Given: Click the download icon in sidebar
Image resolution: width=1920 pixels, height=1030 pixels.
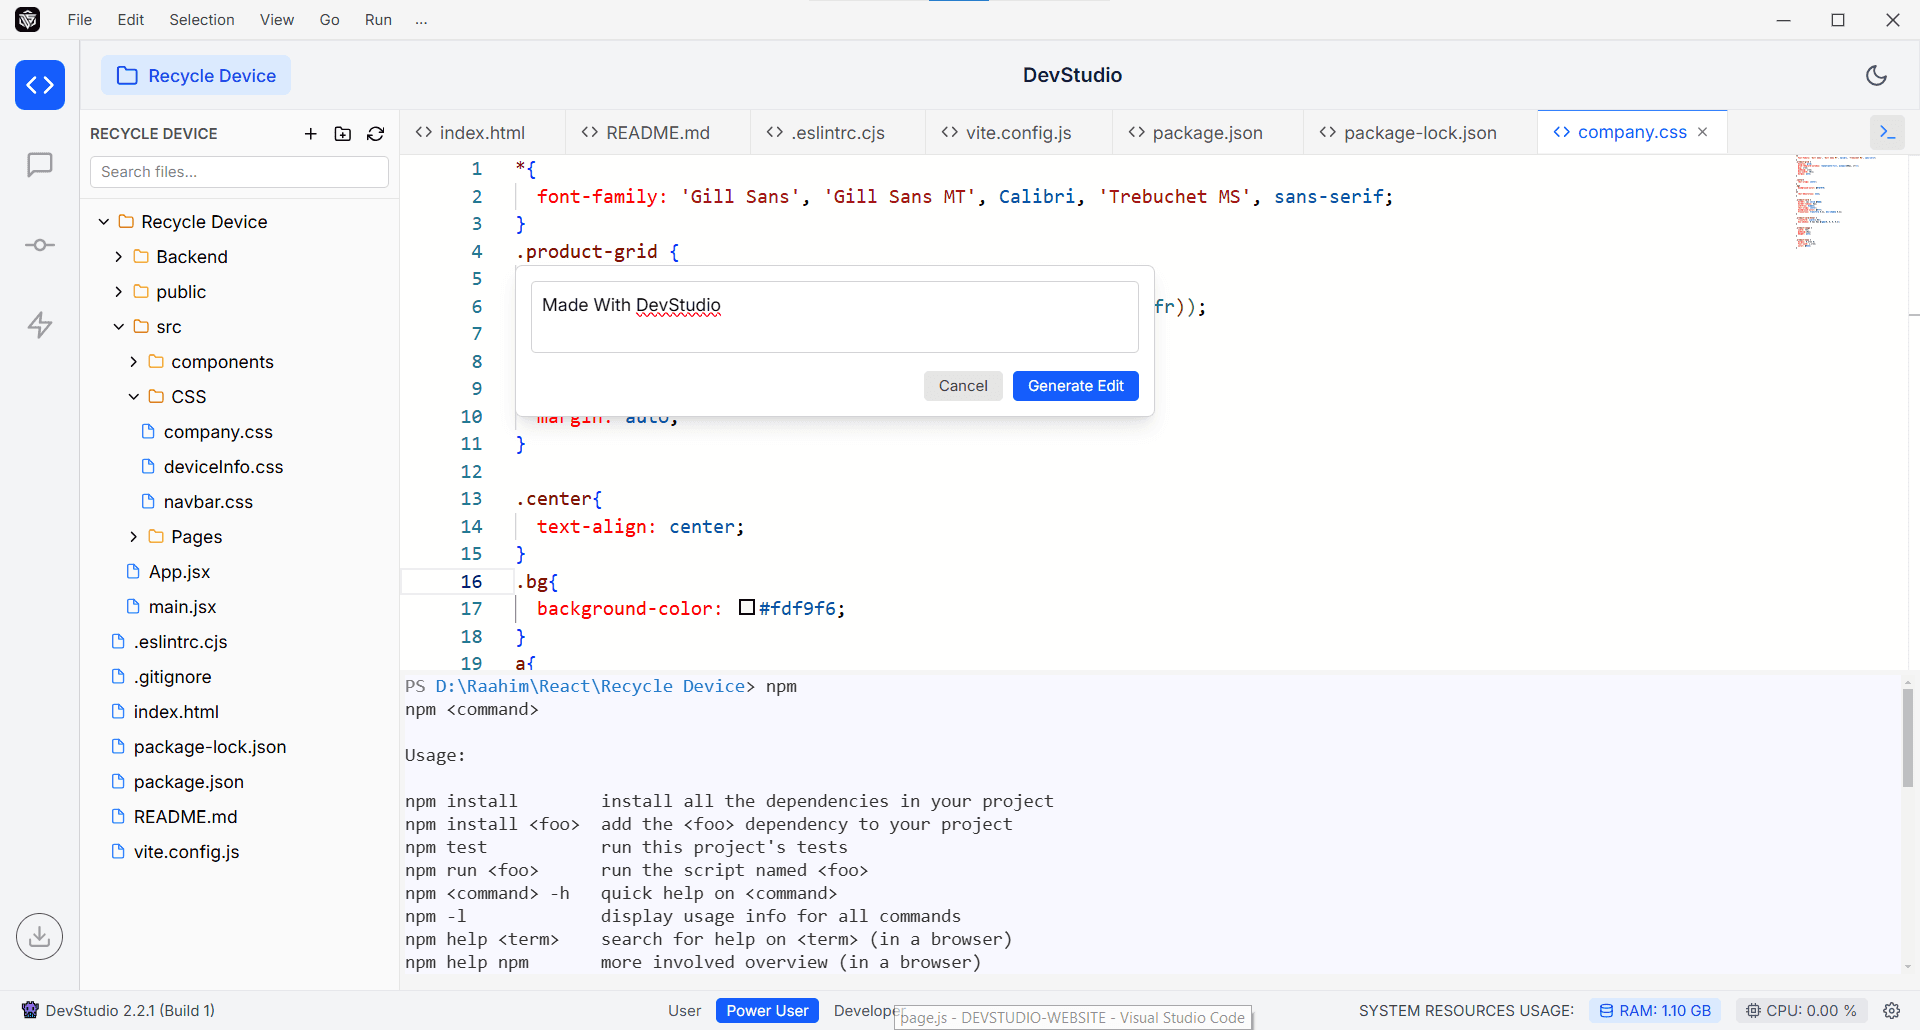Looking at the screenshot, I should click(40, 937).
